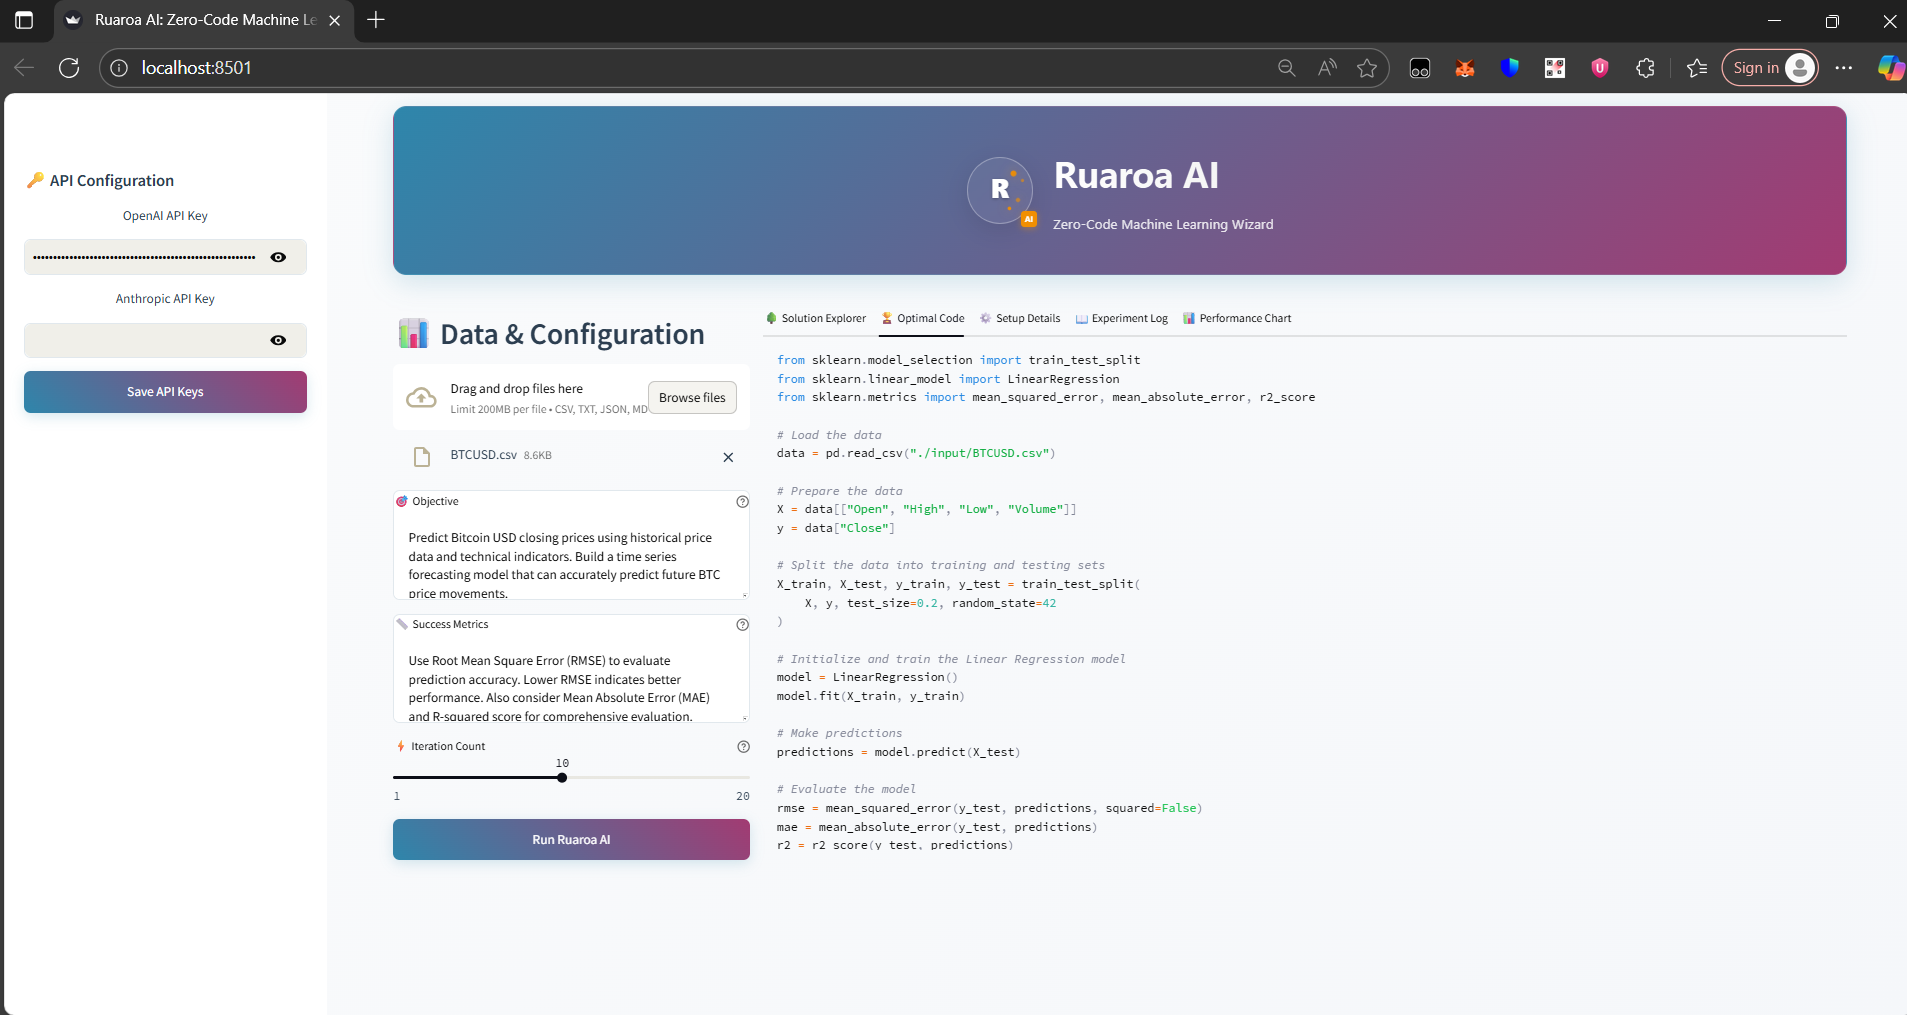Click the Run Ruaroa AI button
Image resolution: width=1907 pixels, height=1015 pixels.
coord(571,840)
